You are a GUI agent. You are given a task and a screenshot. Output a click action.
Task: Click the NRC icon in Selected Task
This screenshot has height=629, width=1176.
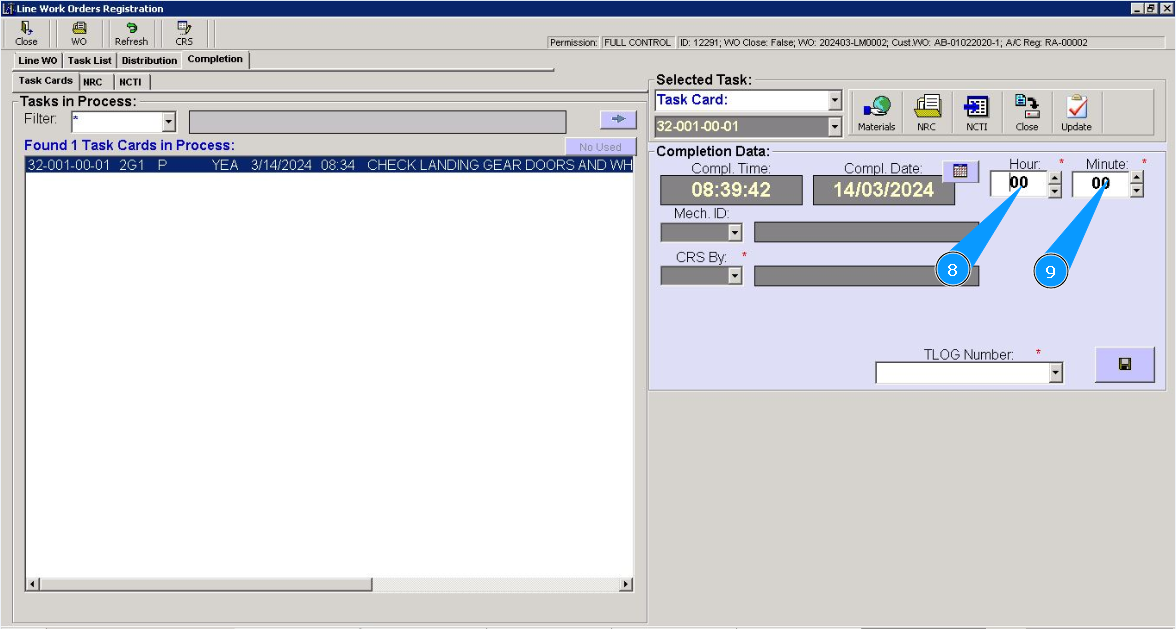coord(927,113)
